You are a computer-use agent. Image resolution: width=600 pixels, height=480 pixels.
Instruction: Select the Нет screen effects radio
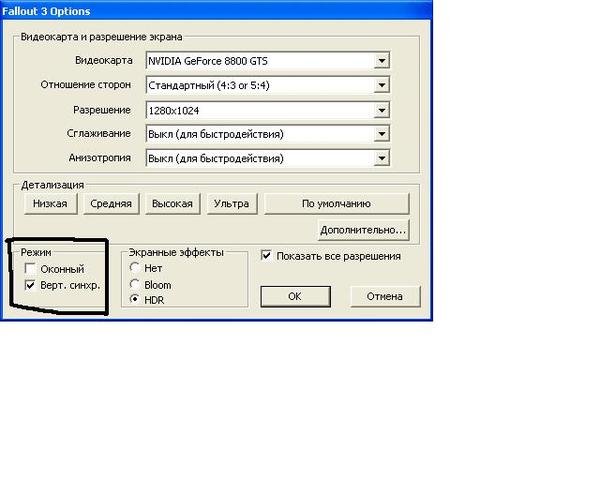tap(134, 267)
